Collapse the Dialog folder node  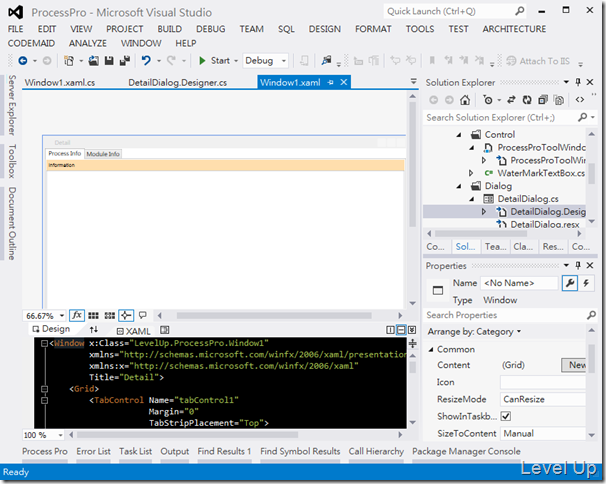tap(459, 186)
